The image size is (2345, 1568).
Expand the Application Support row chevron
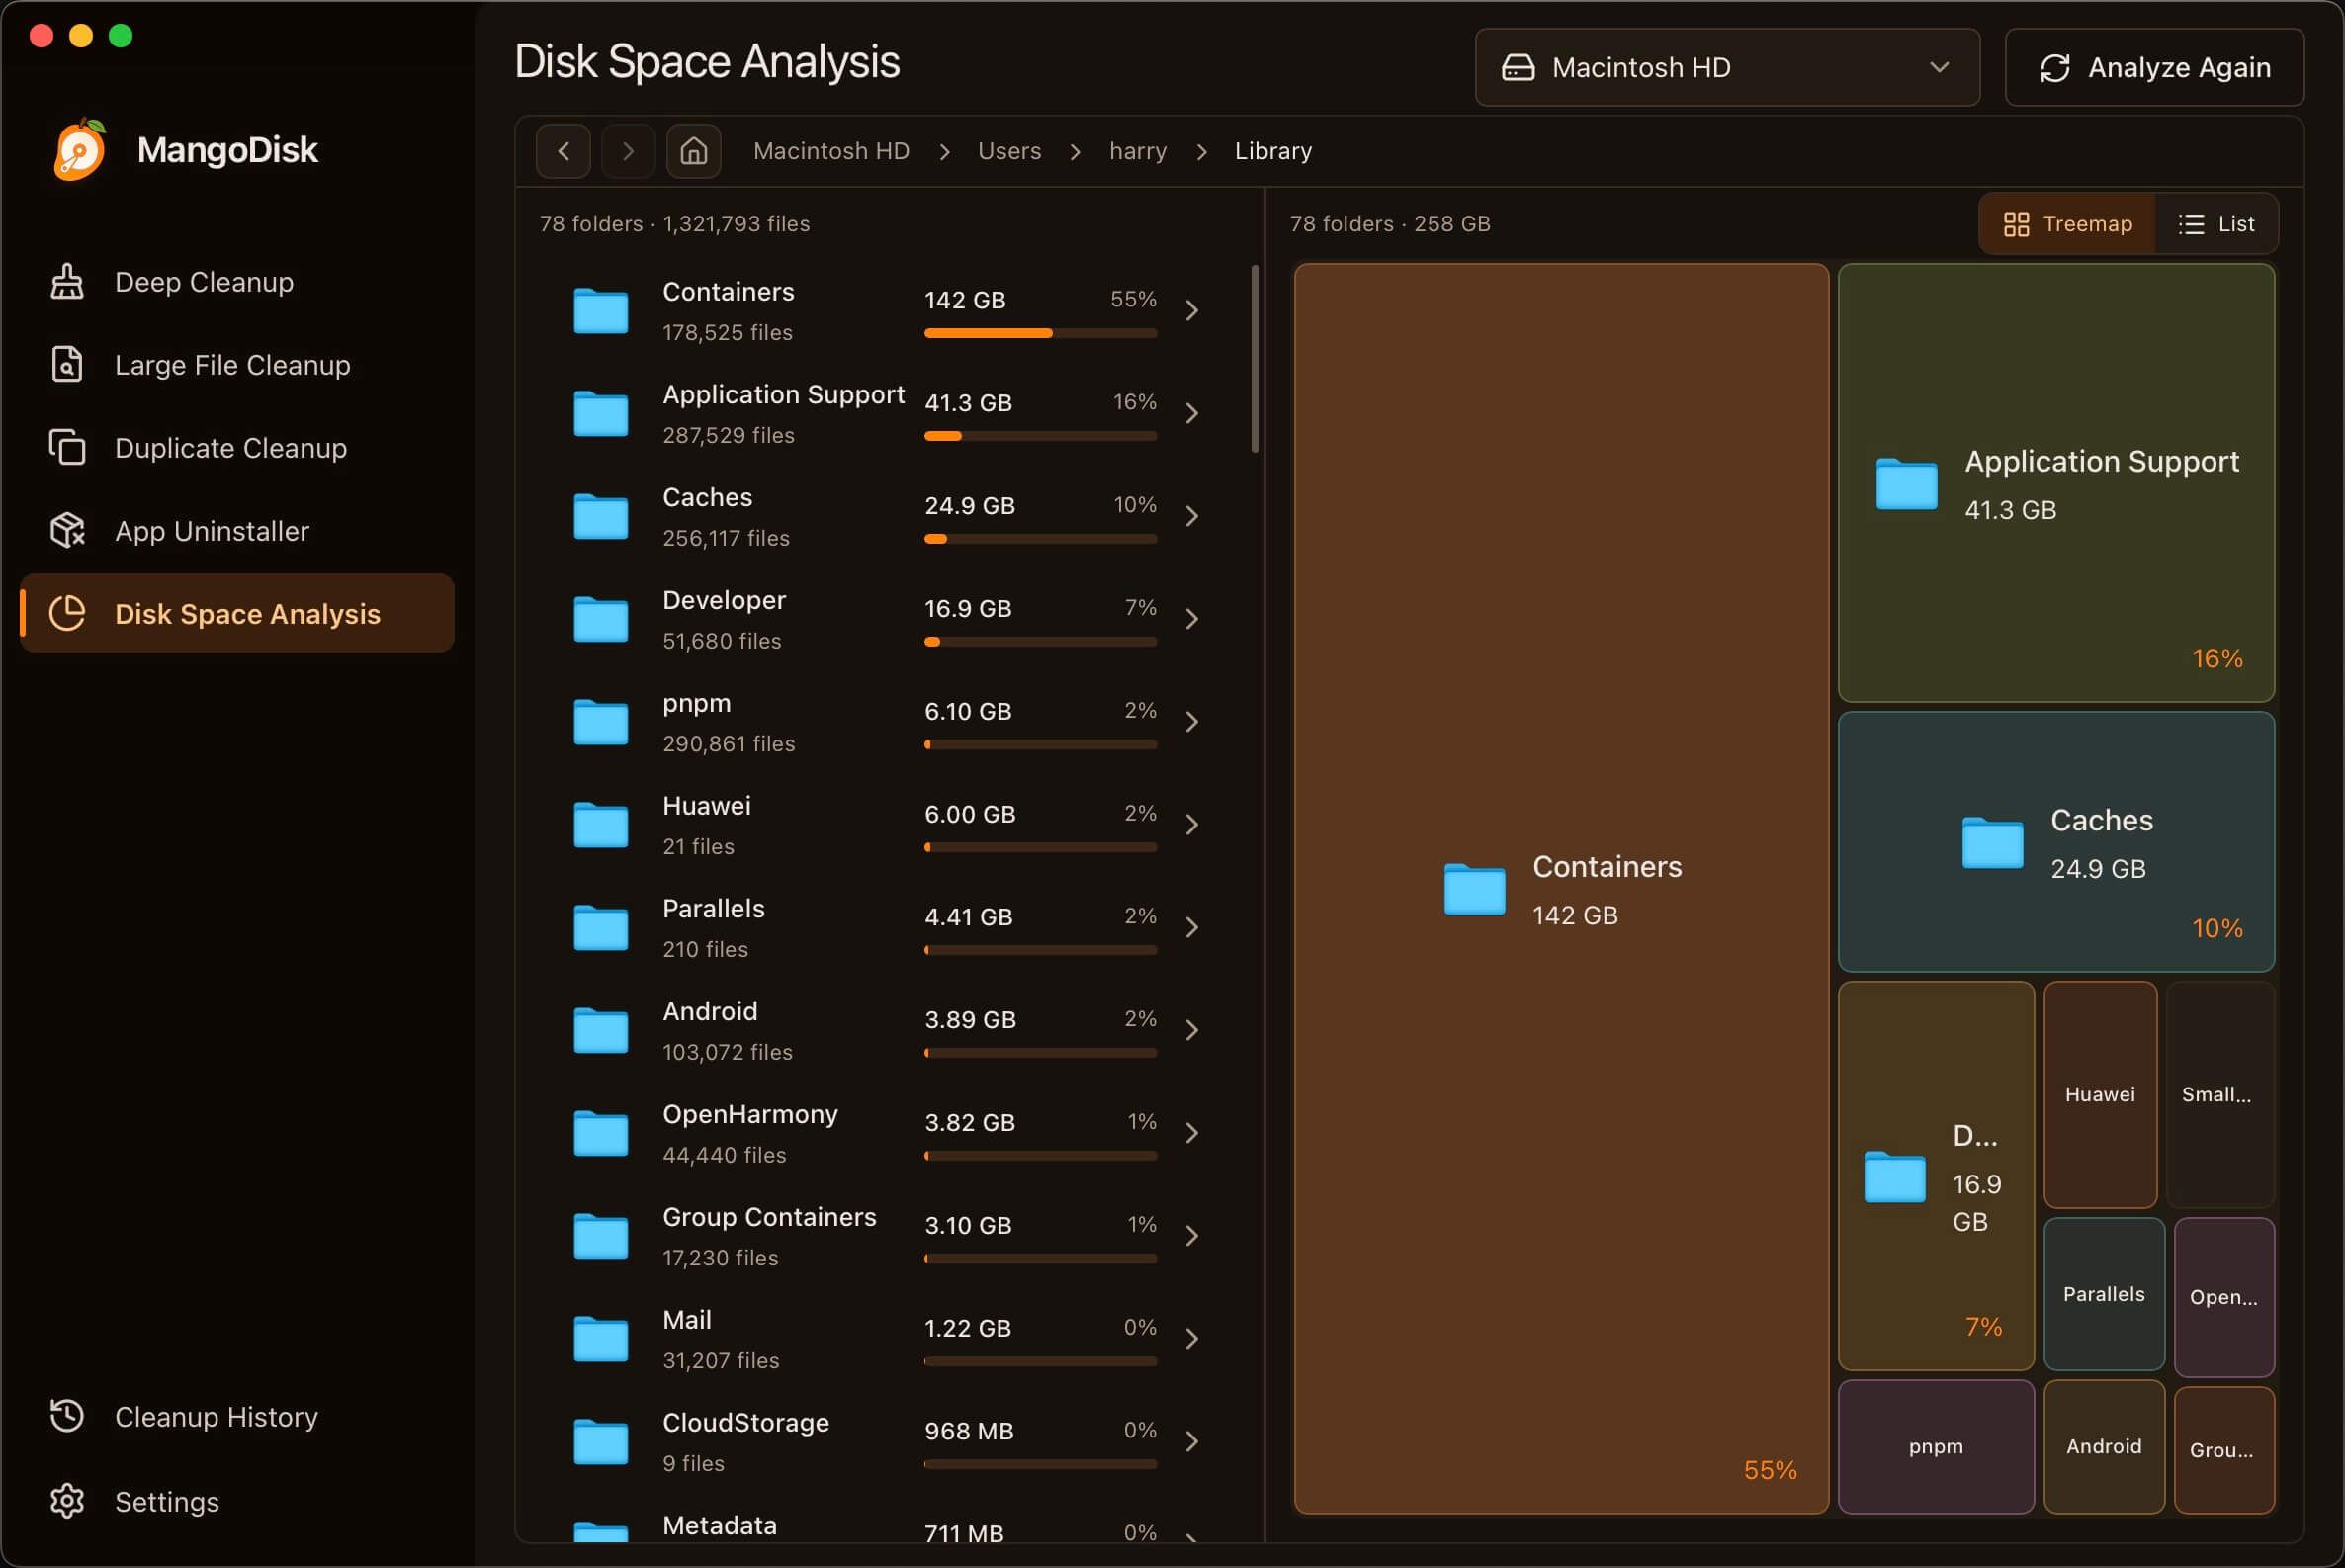click(x=1192, y=414)
